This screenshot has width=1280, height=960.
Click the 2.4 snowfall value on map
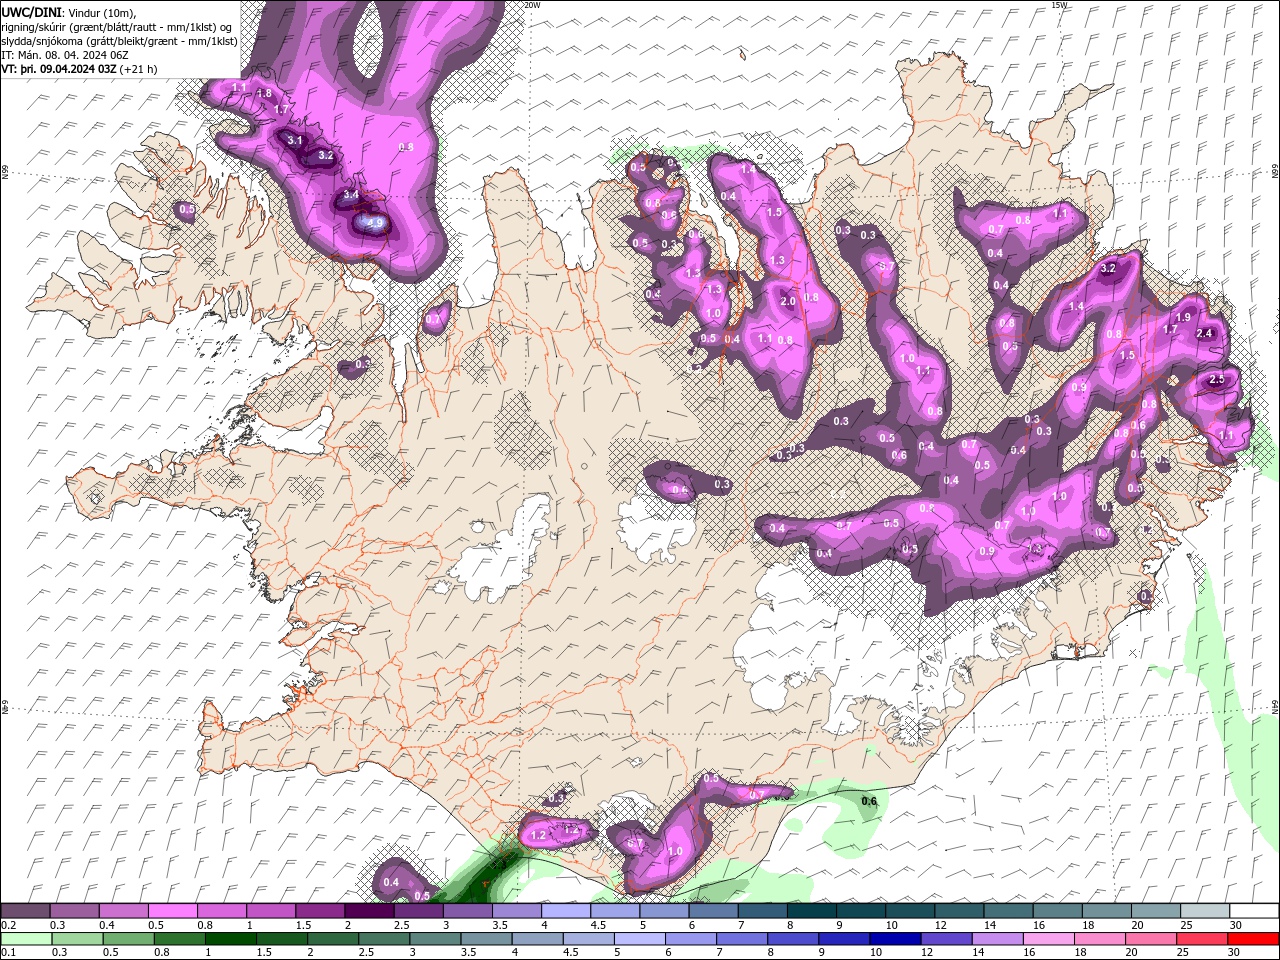click(1204, 333)
